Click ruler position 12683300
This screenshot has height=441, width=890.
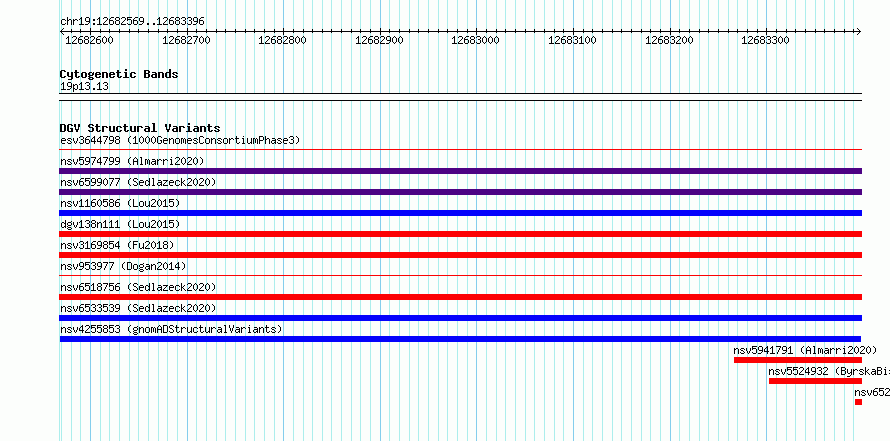766,40
